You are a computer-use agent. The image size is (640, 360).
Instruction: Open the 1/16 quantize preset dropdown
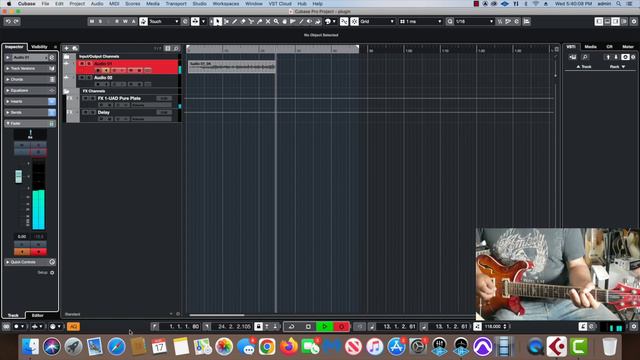pyautogui.click(x=474, y=21)
